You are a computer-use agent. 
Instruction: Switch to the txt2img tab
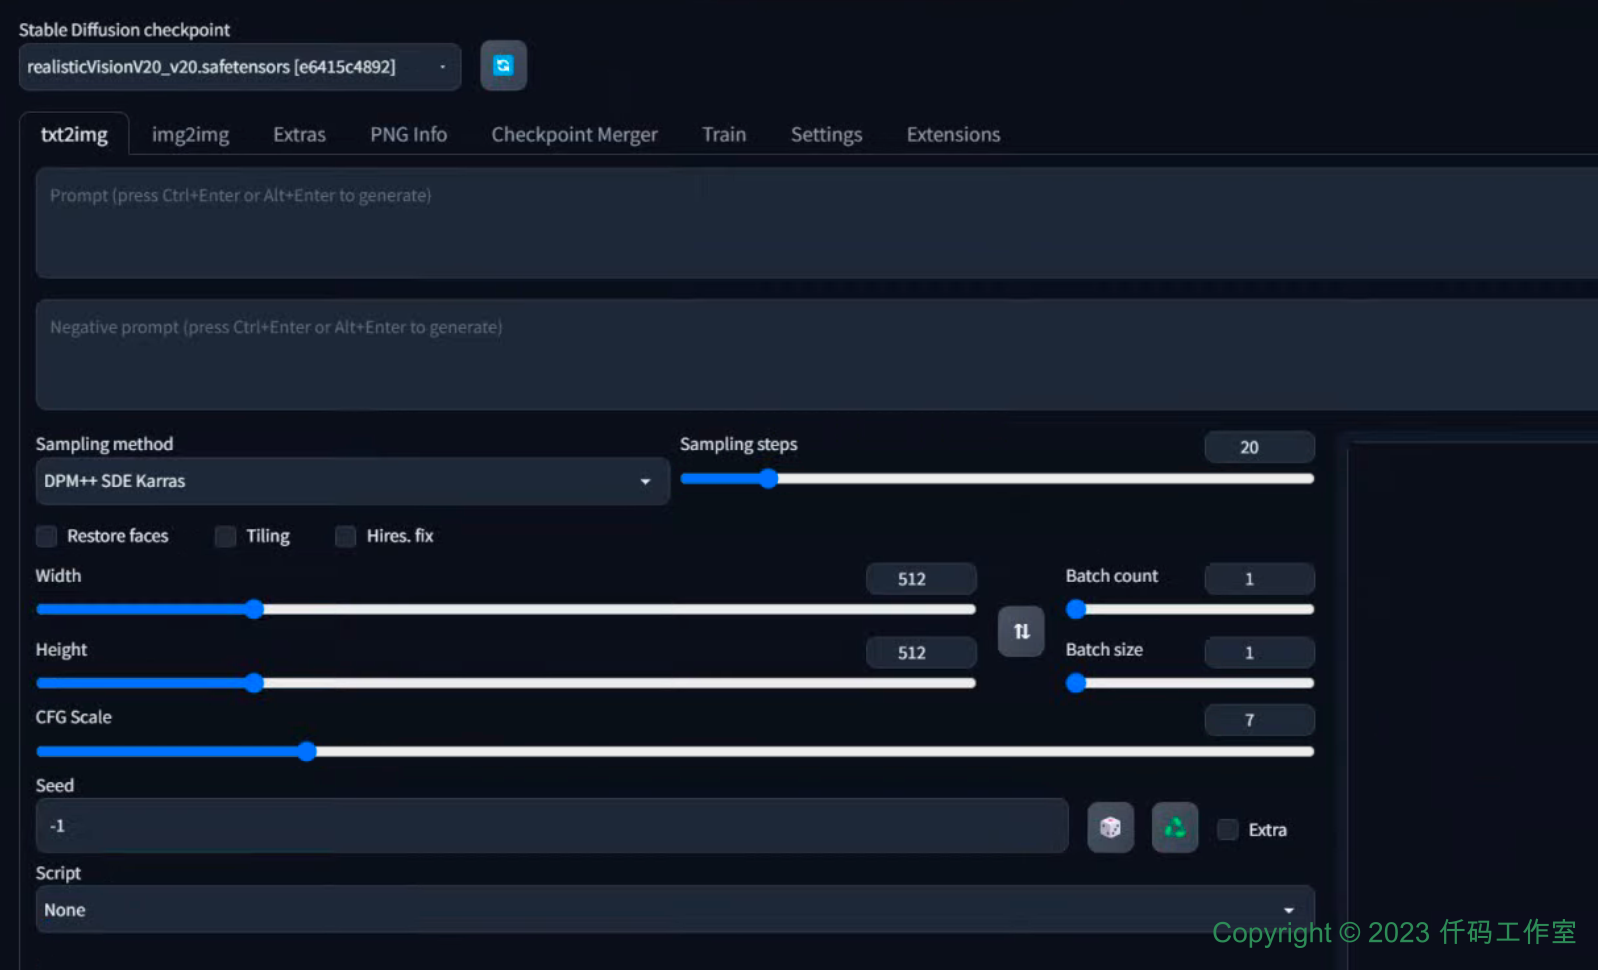(x=74, y=134)
